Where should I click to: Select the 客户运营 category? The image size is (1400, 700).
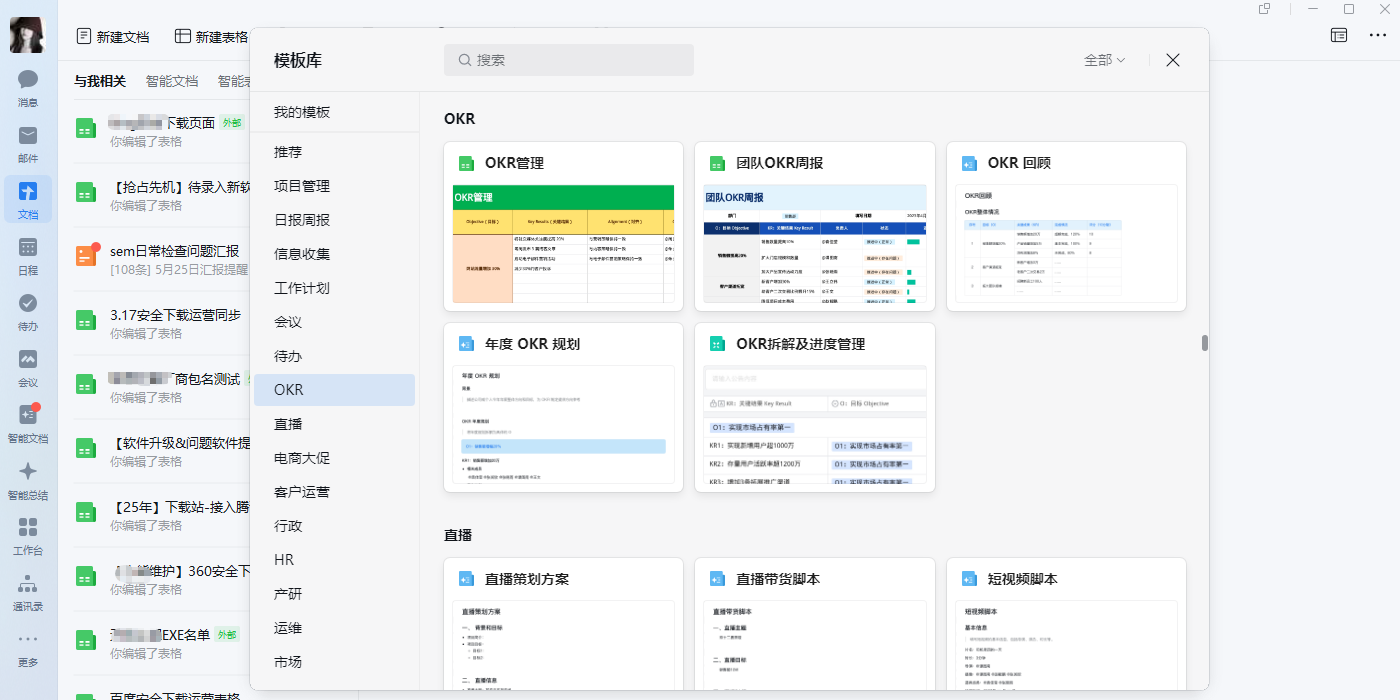tap(334, 492)
